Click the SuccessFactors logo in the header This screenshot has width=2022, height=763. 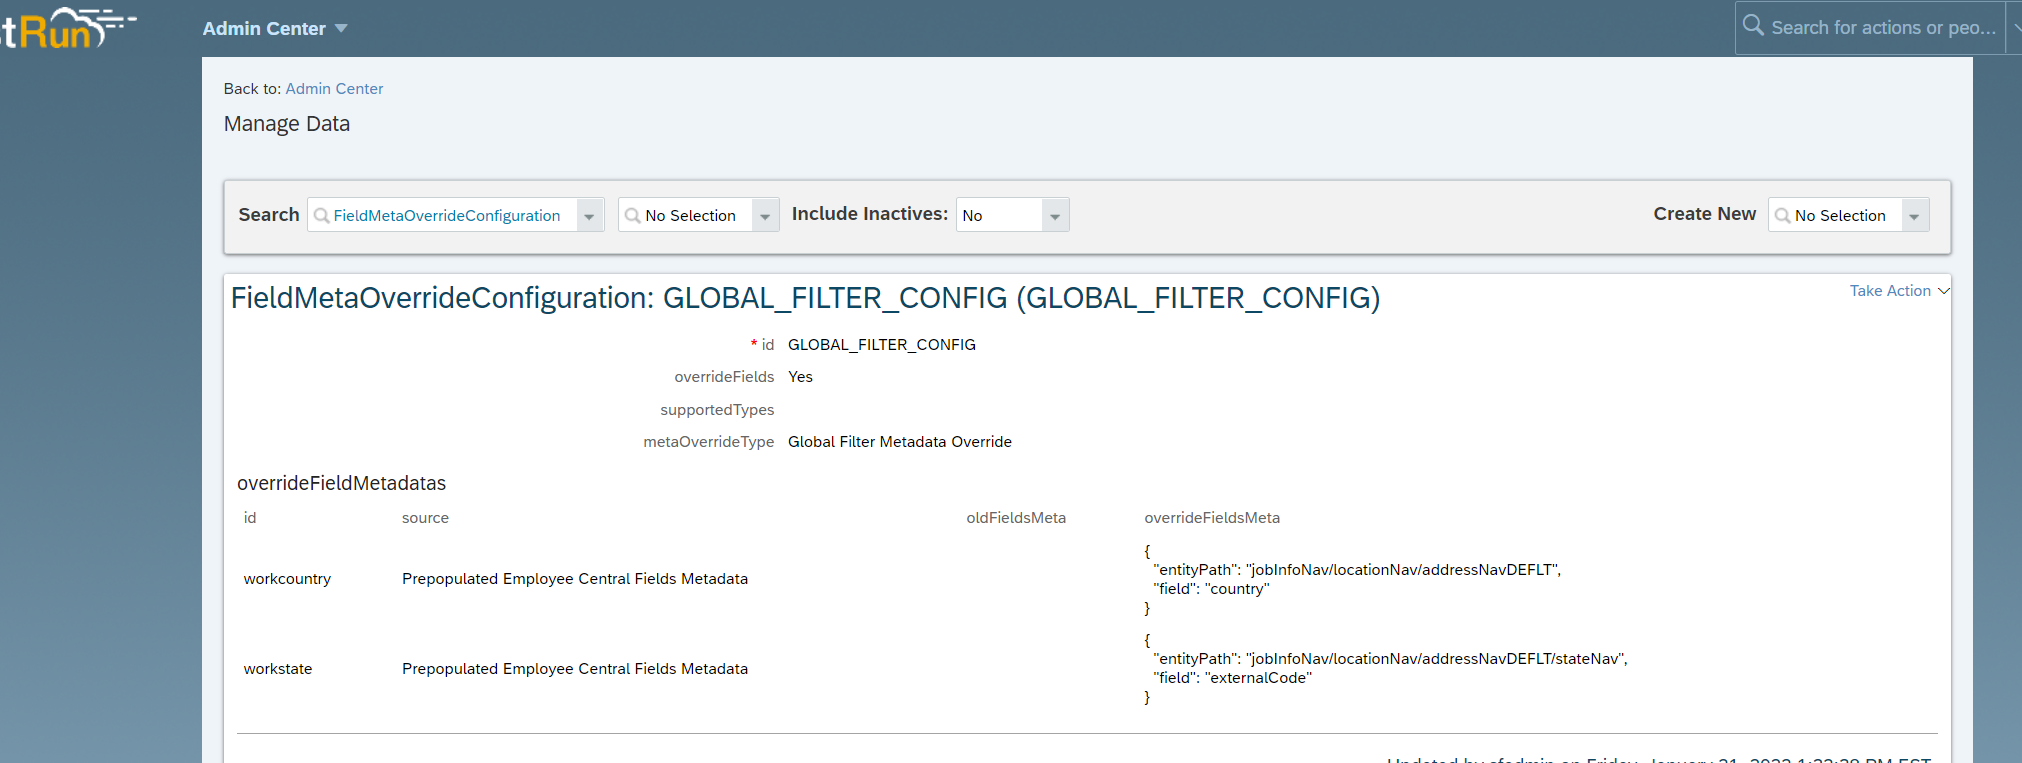click(x=68, y=28)
